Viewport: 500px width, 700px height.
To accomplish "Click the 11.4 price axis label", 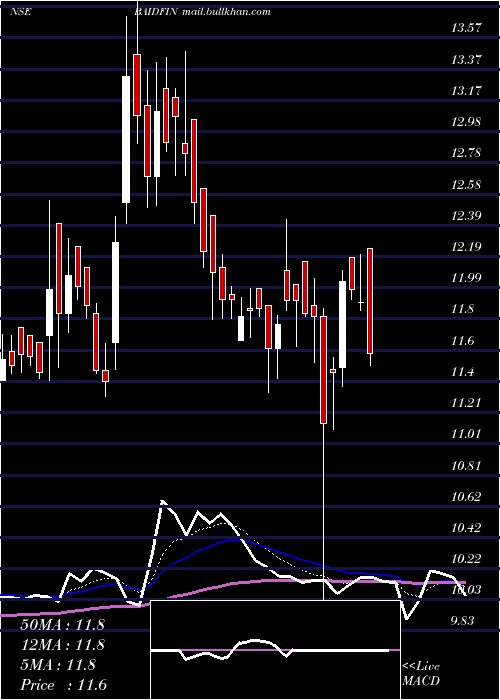I will pos(462,372).
